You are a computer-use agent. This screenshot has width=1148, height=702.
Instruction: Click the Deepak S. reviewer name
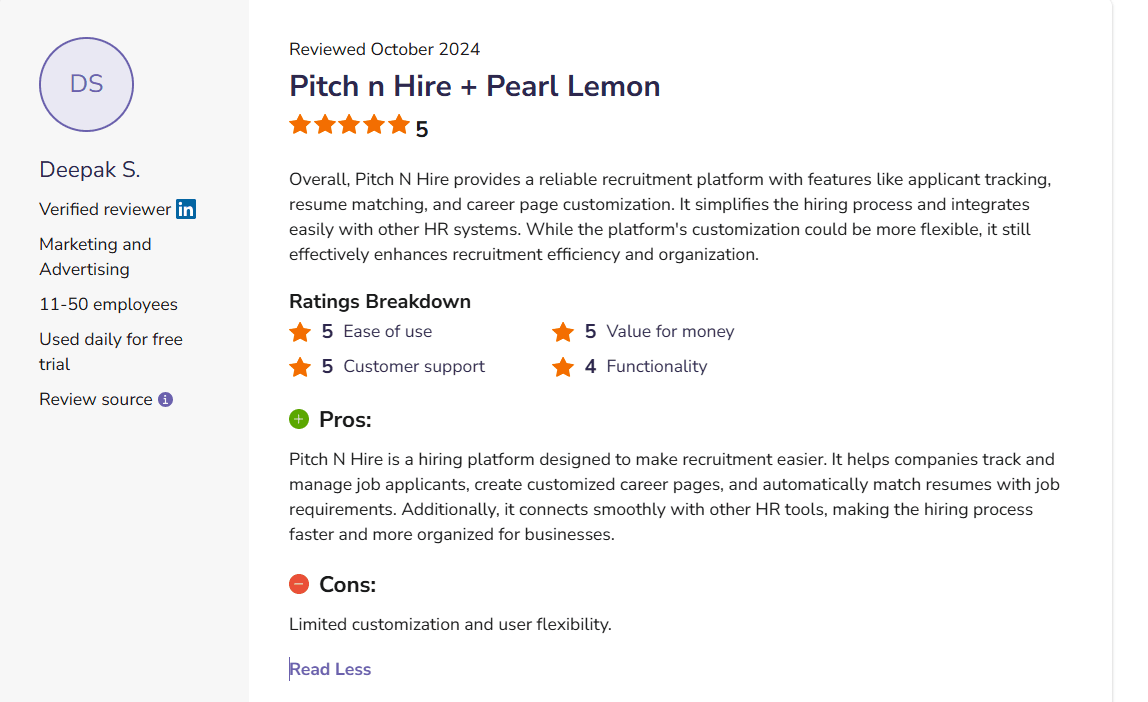(x=89, y=169)
